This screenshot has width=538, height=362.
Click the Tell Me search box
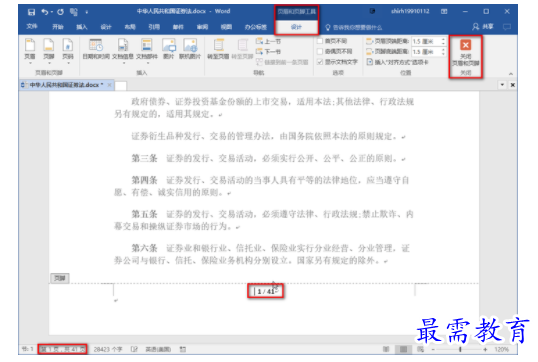click(x=353, y=27)
